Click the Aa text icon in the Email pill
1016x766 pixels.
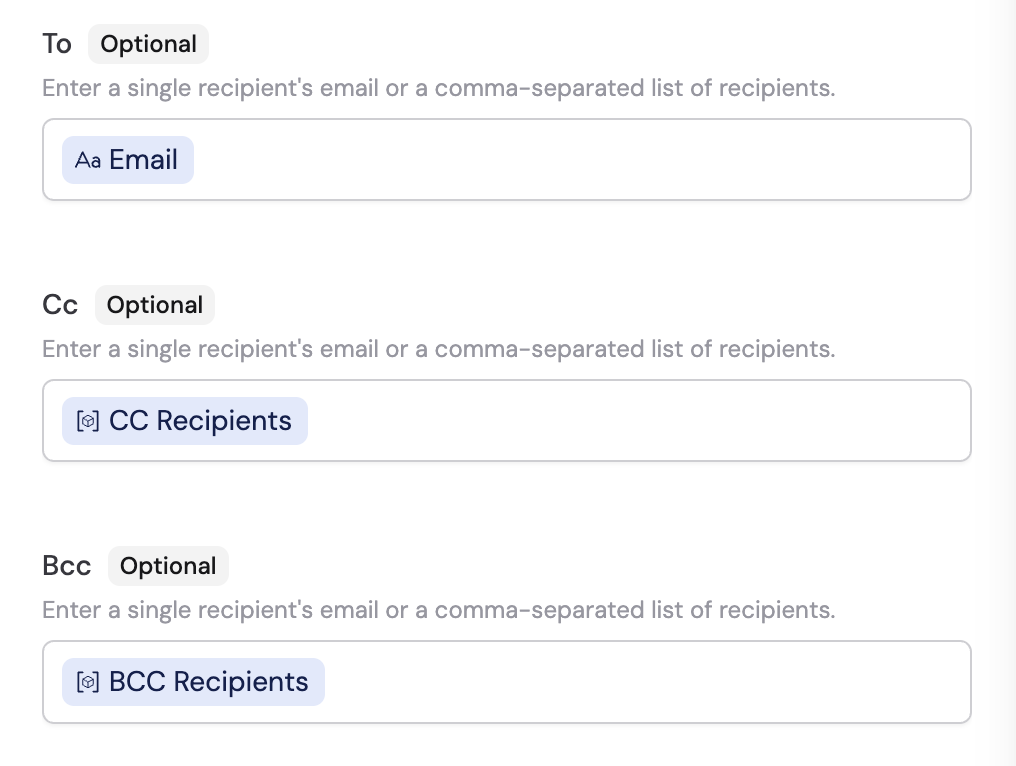tap(88, 159)
